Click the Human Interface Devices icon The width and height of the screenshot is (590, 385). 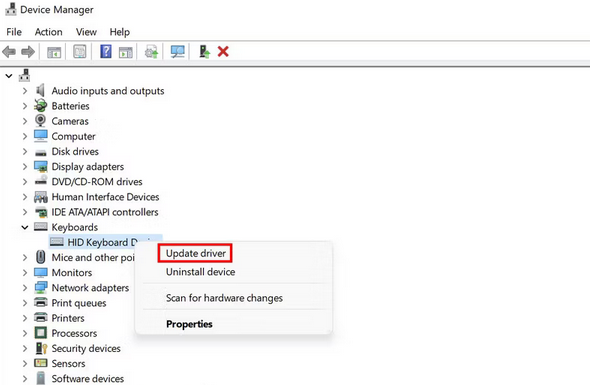tap(41, 197)
